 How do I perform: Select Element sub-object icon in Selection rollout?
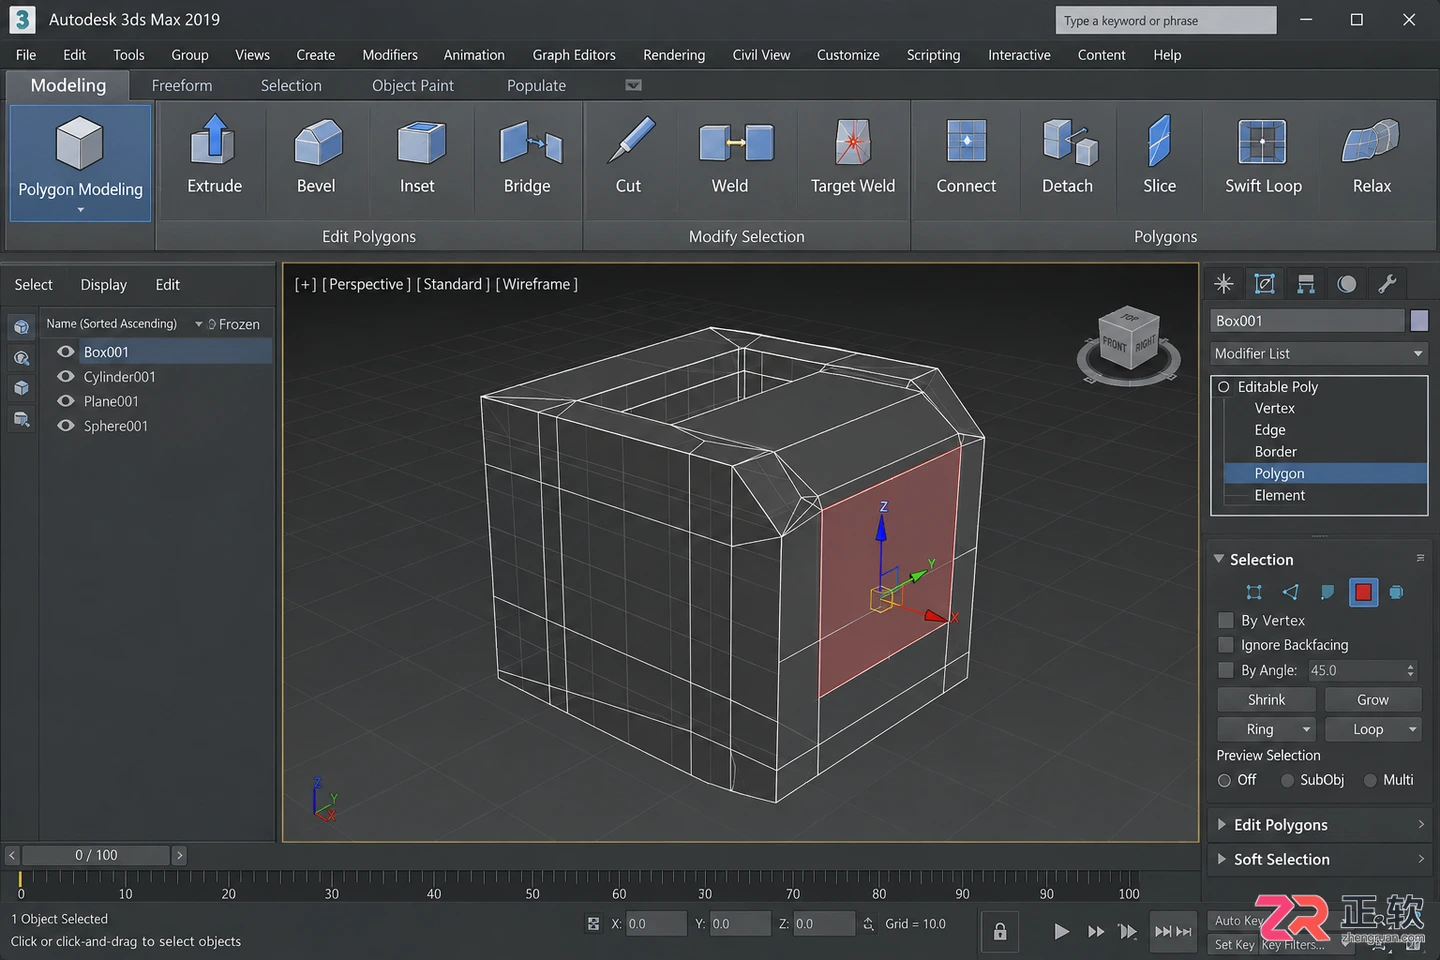[1397, 592]
